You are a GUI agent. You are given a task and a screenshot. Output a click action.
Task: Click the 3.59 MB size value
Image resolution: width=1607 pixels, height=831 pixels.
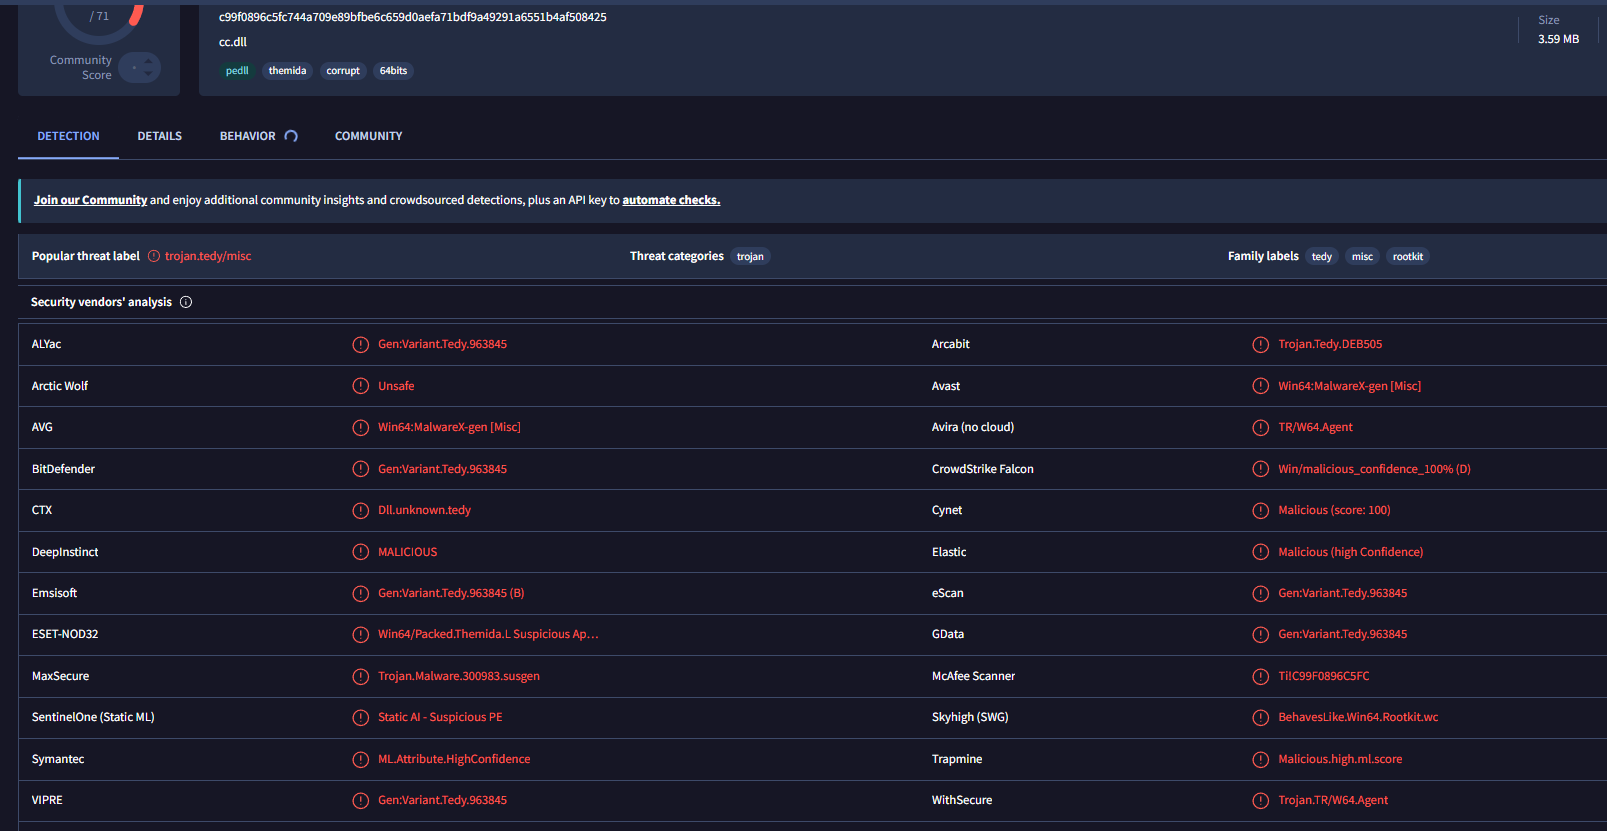tap(1558, 39)
